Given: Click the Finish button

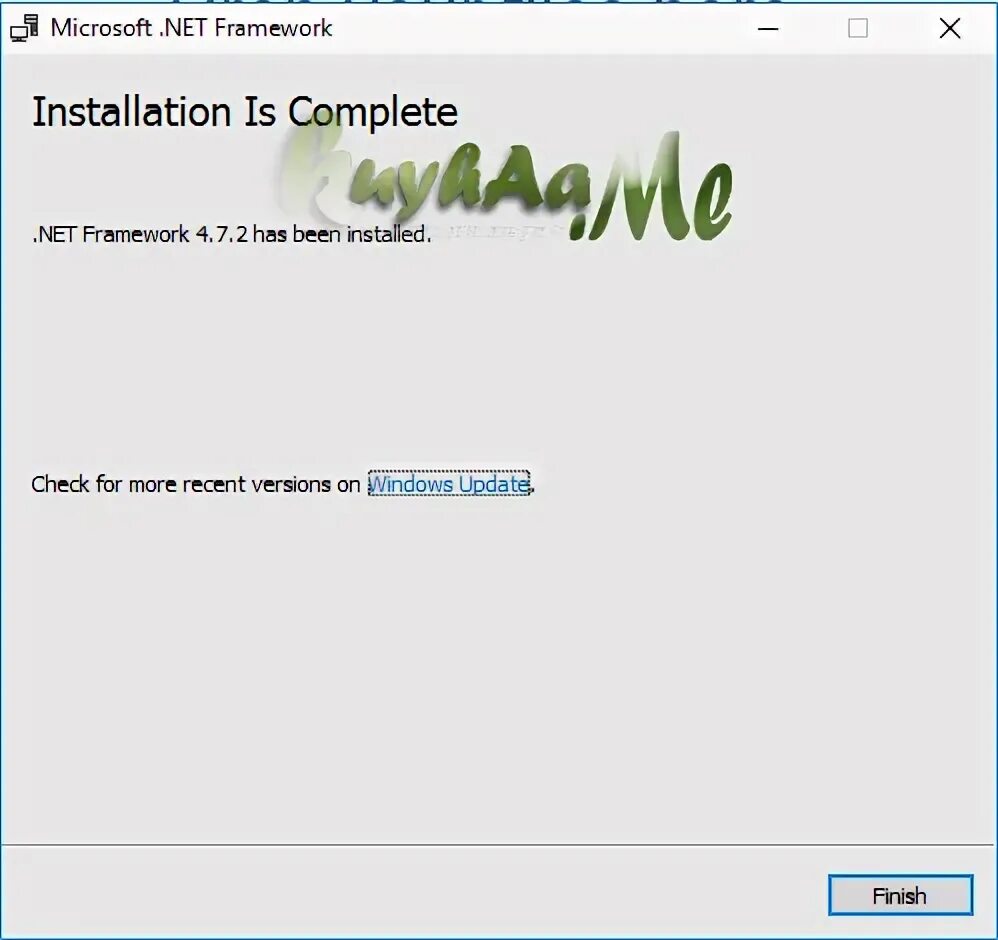Looking at the screenshot, I should (x=900, y=895).
